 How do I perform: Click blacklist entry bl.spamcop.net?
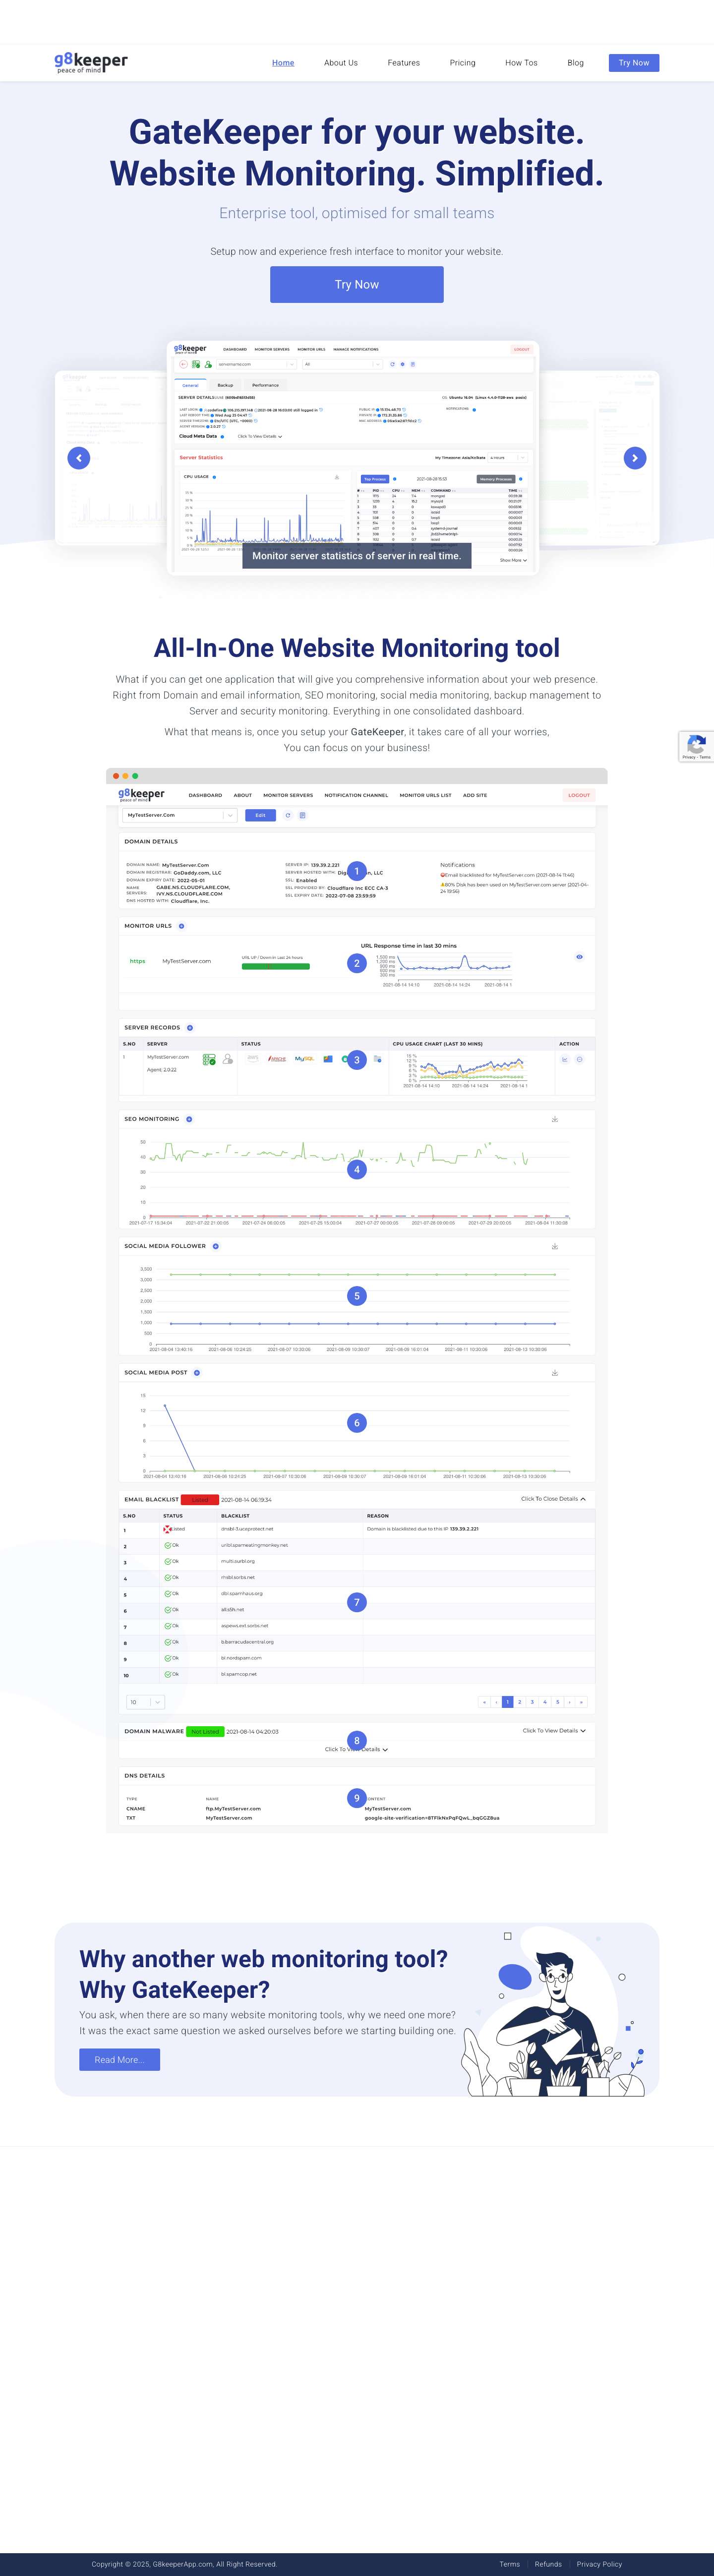(239, 1674)
